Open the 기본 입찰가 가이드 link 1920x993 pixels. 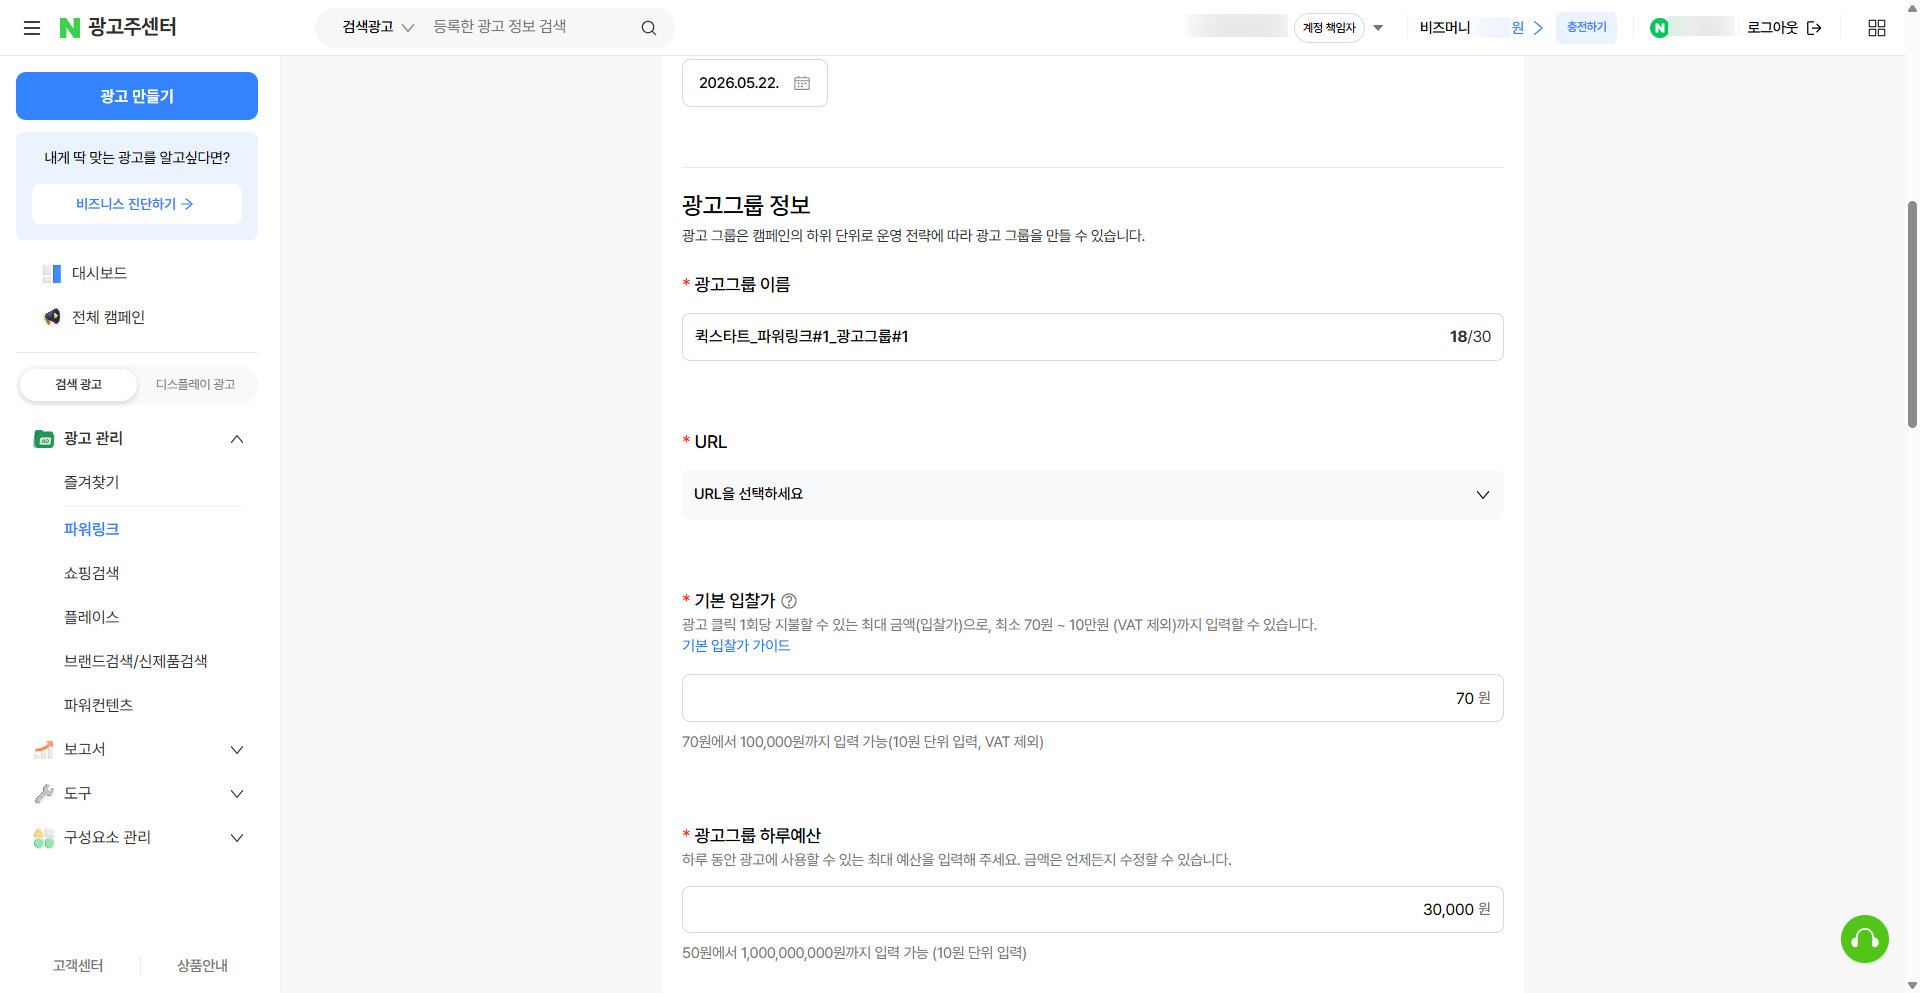(736, 646)
